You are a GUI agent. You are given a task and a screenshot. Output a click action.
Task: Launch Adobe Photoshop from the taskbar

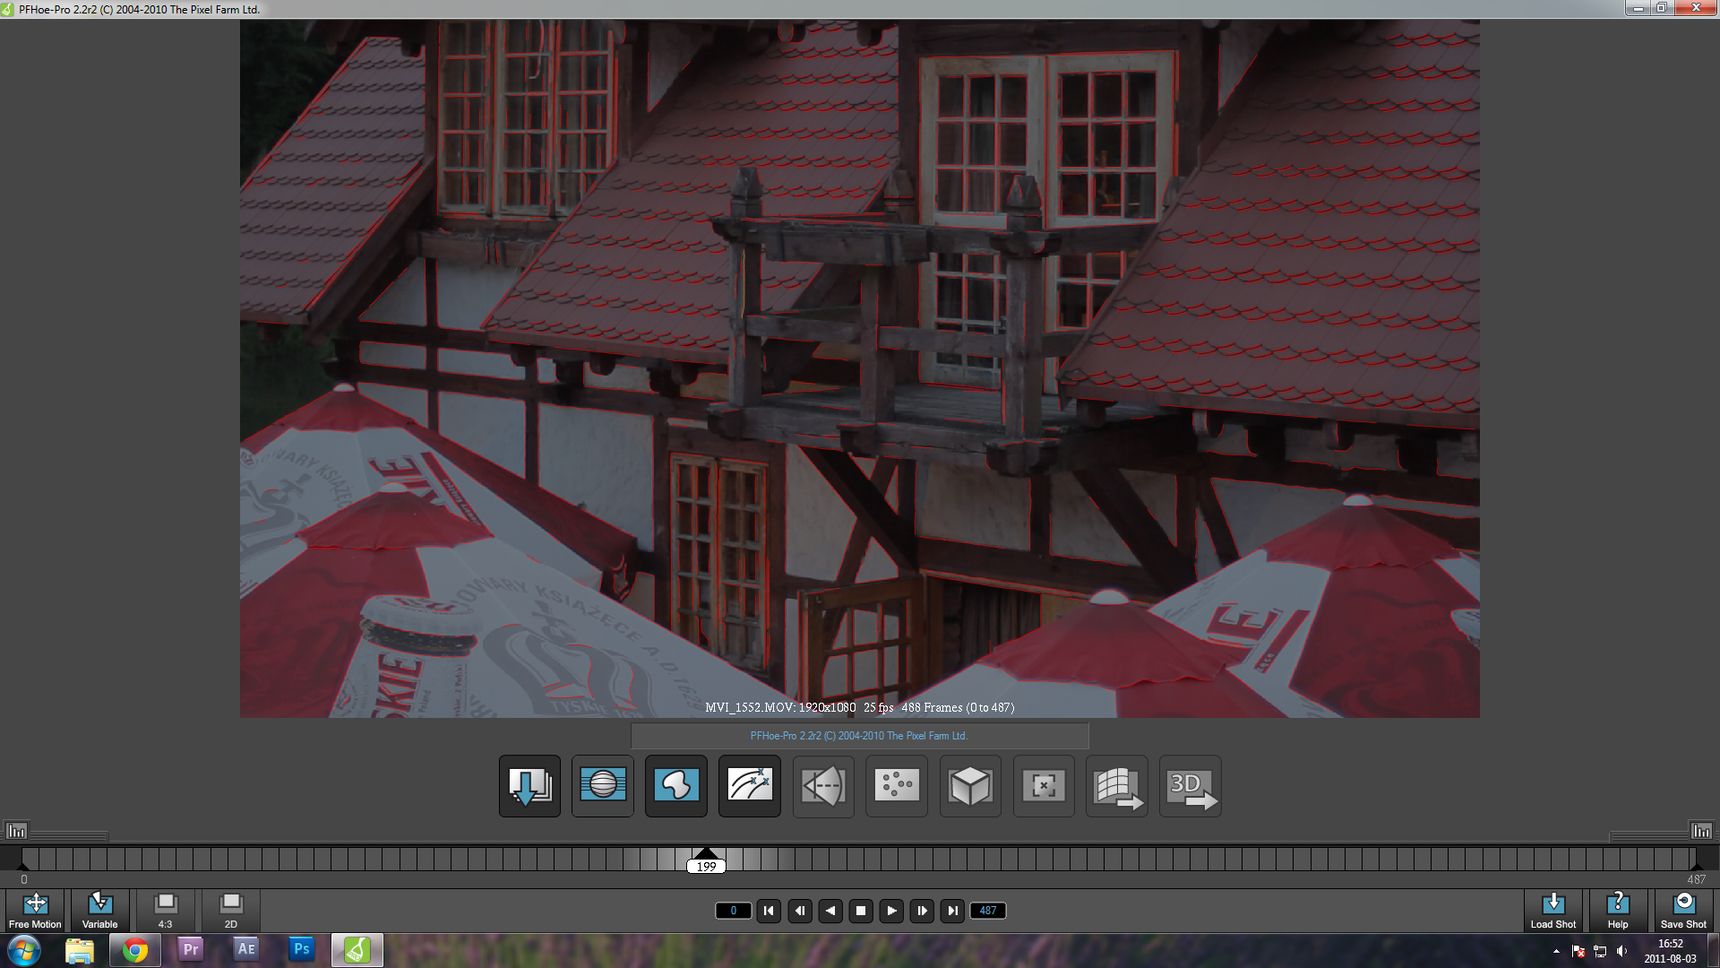pyautogui.click(x=301, y=949)
